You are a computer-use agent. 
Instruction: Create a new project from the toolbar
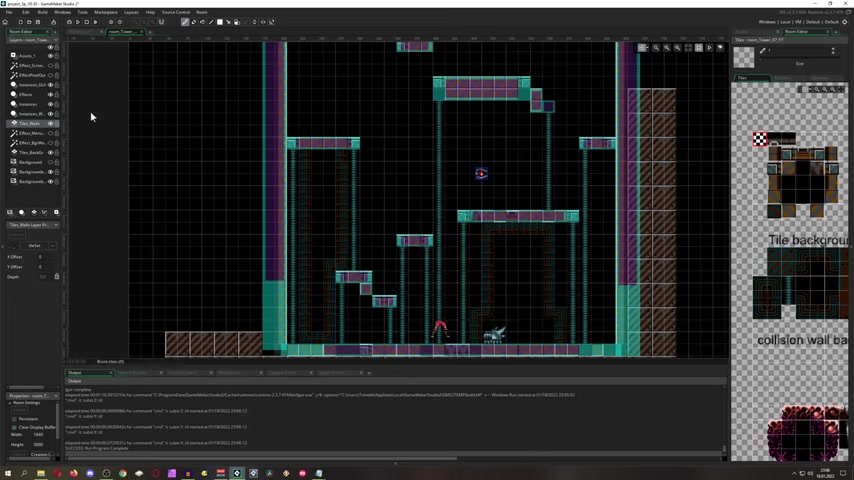(x=20, y=22)
